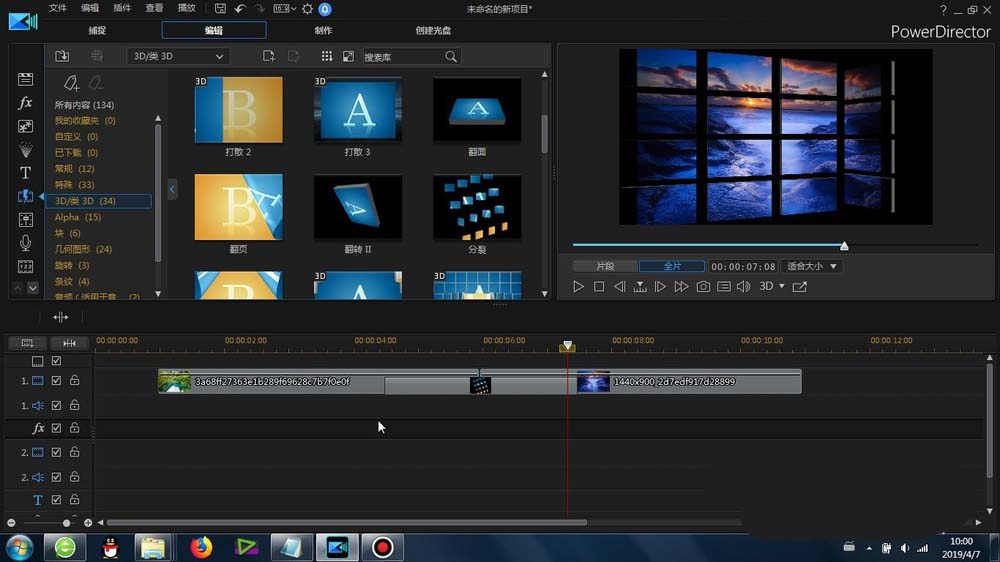This screenshot has width=1000, height=562.
Task: Uncheck the fx effect track checkbox
Action: coord(57,428)
